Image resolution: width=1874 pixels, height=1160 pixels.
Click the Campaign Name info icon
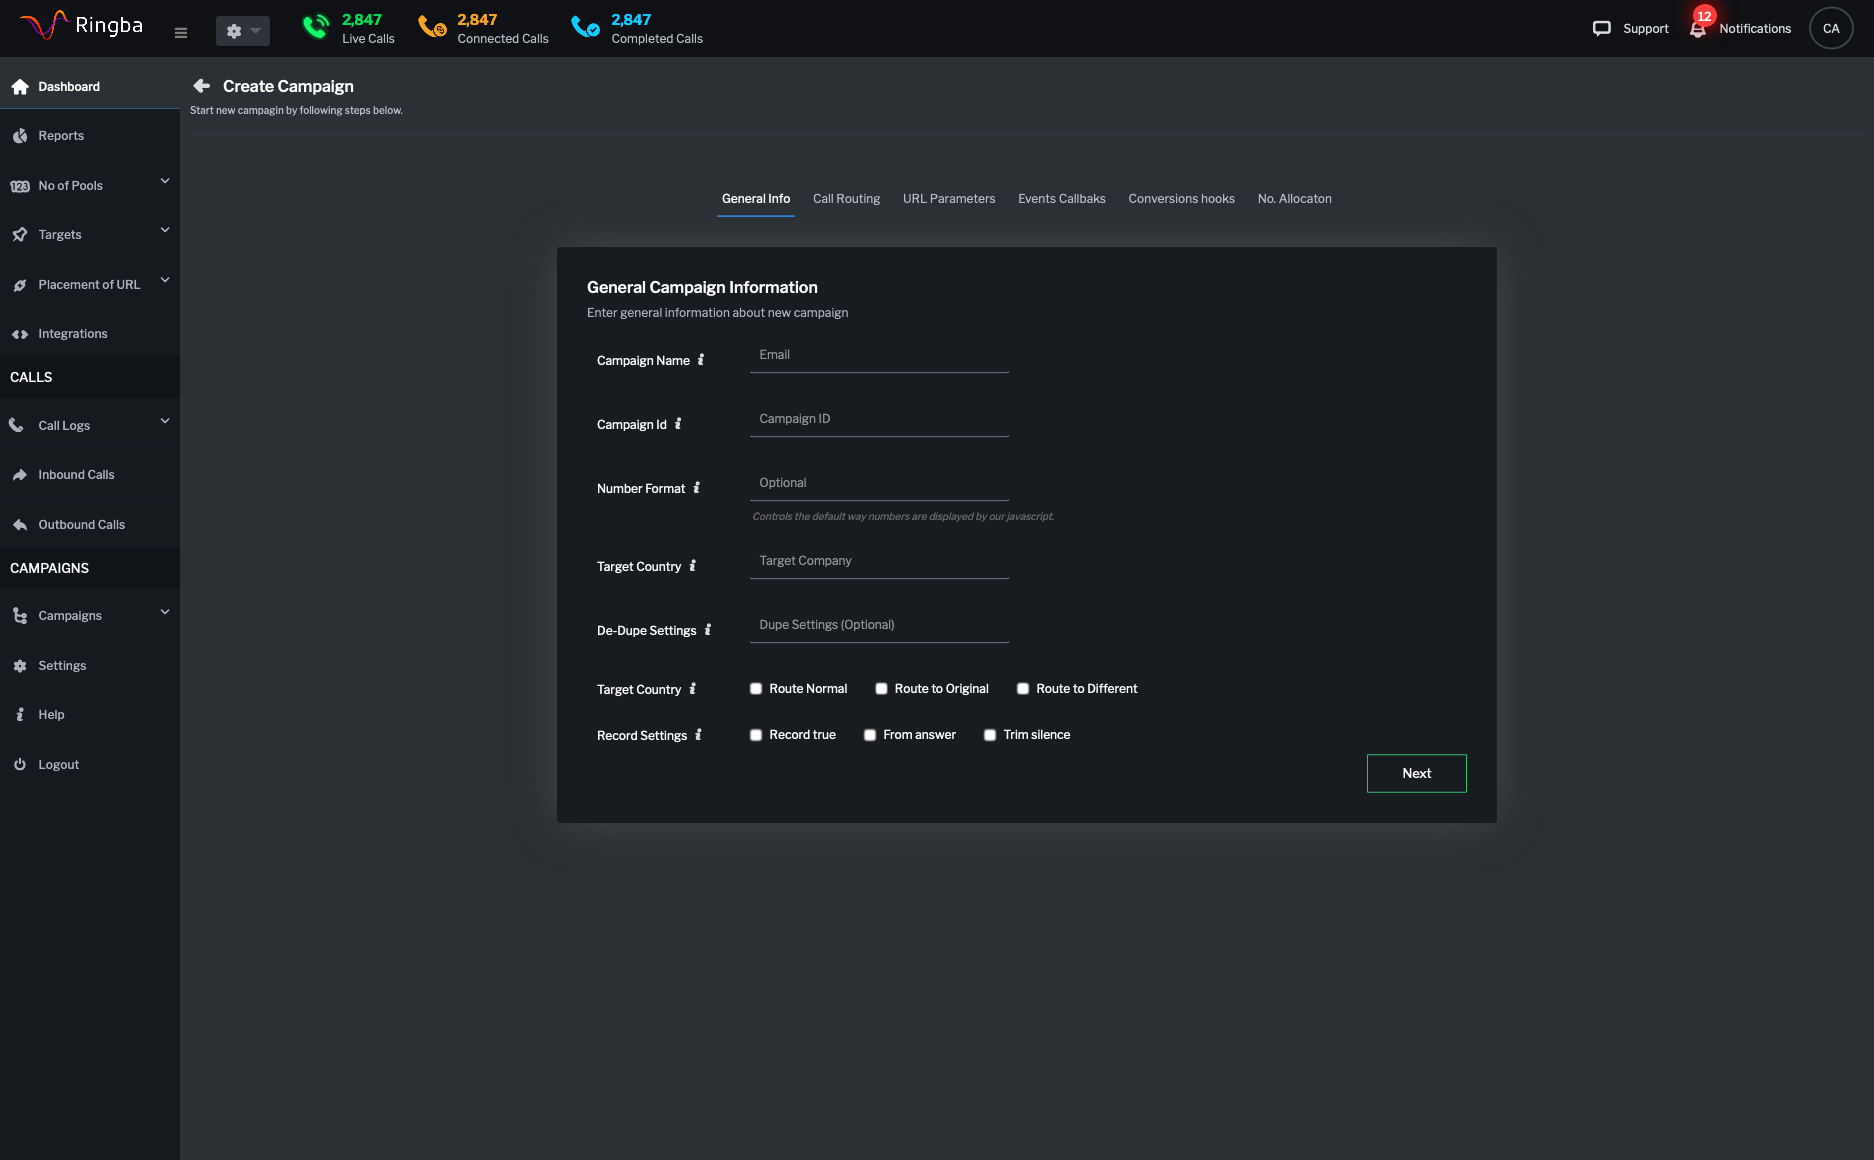coord(701,360)
